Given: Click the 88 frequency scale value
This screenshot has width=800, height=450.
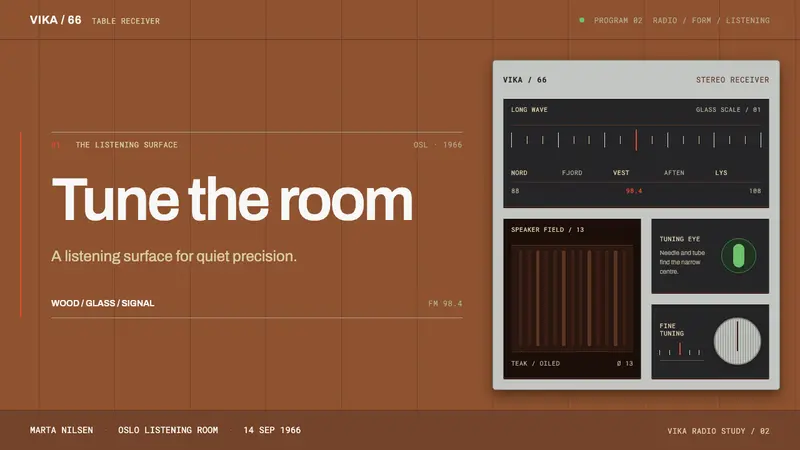Looking at the screenshot, I should tap(515, 191).
